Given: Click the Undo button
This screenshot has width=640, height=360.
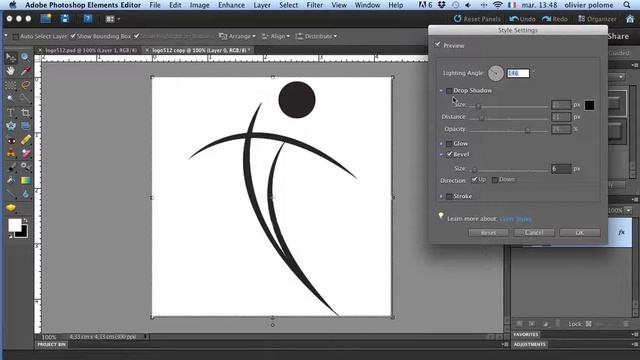Looking at the screenshot, I should (522, 19).
